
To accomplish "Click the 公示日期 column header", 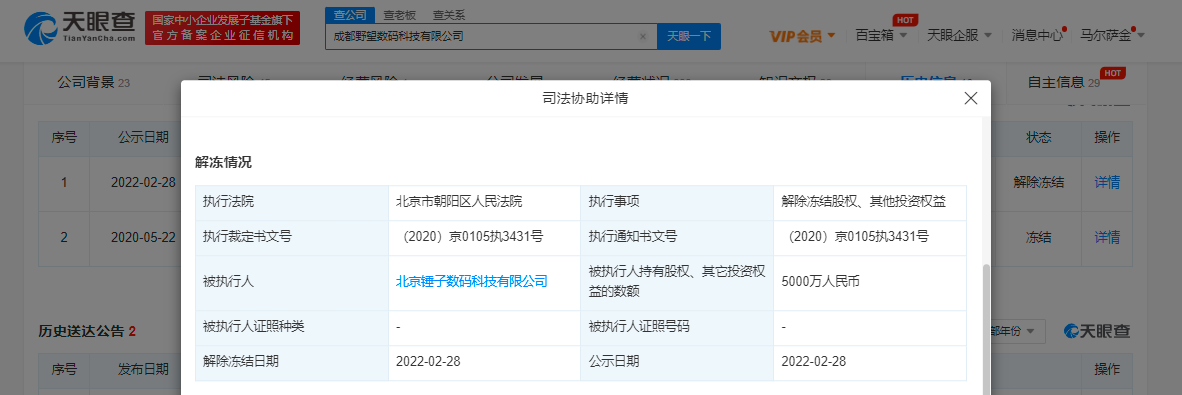I will (x=143, y=138).
